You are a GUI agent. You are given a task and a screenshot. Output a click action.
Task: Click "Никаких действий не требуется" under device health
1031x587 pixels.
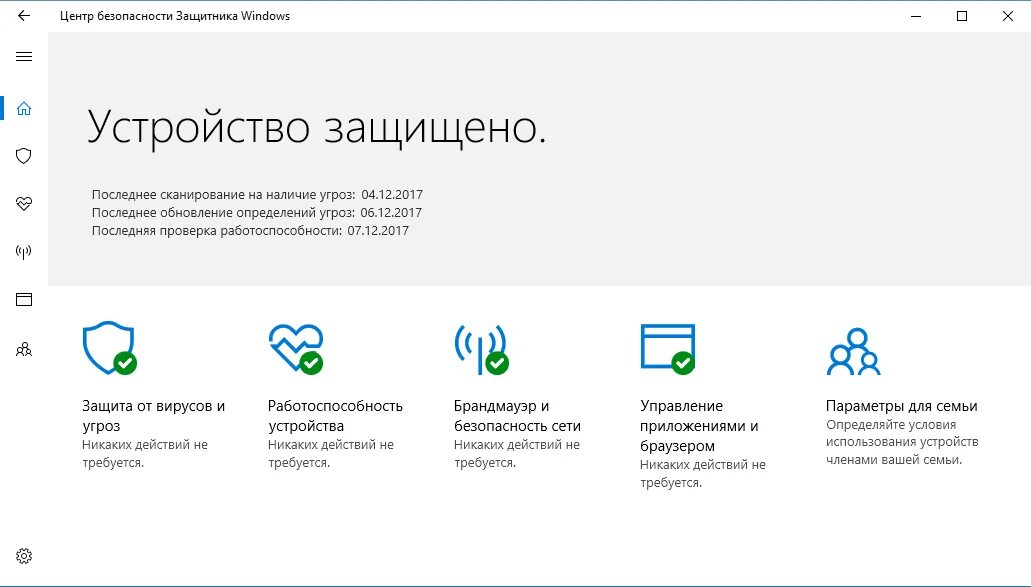331,454
